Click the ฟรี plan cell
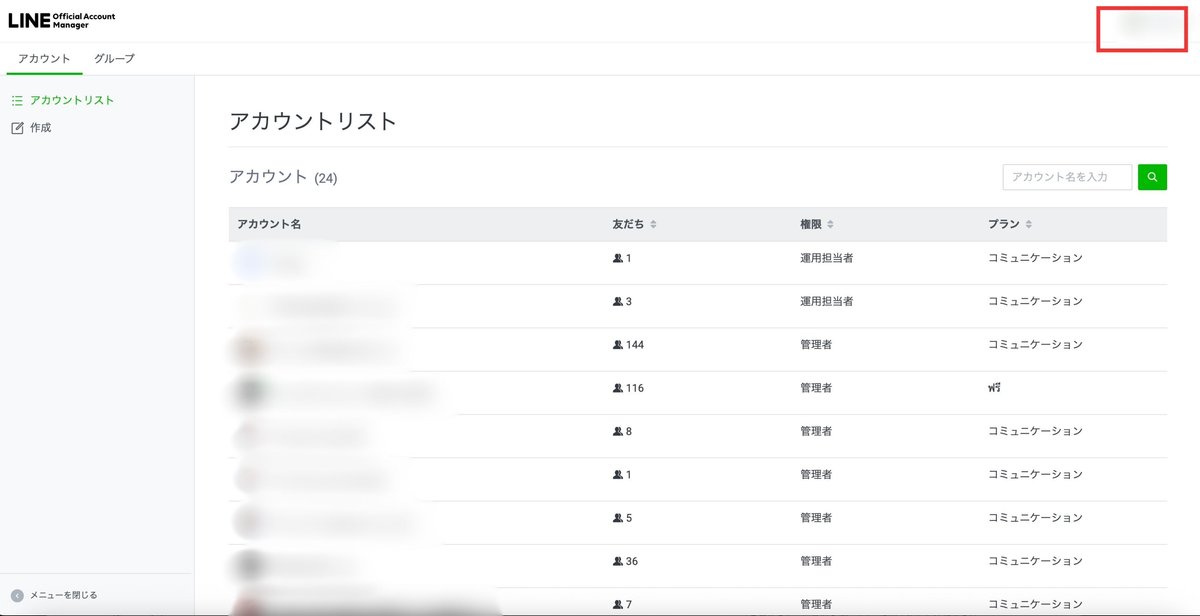Screen dimensions: 1200x616 pyautogui.click(x=994, y=387)
